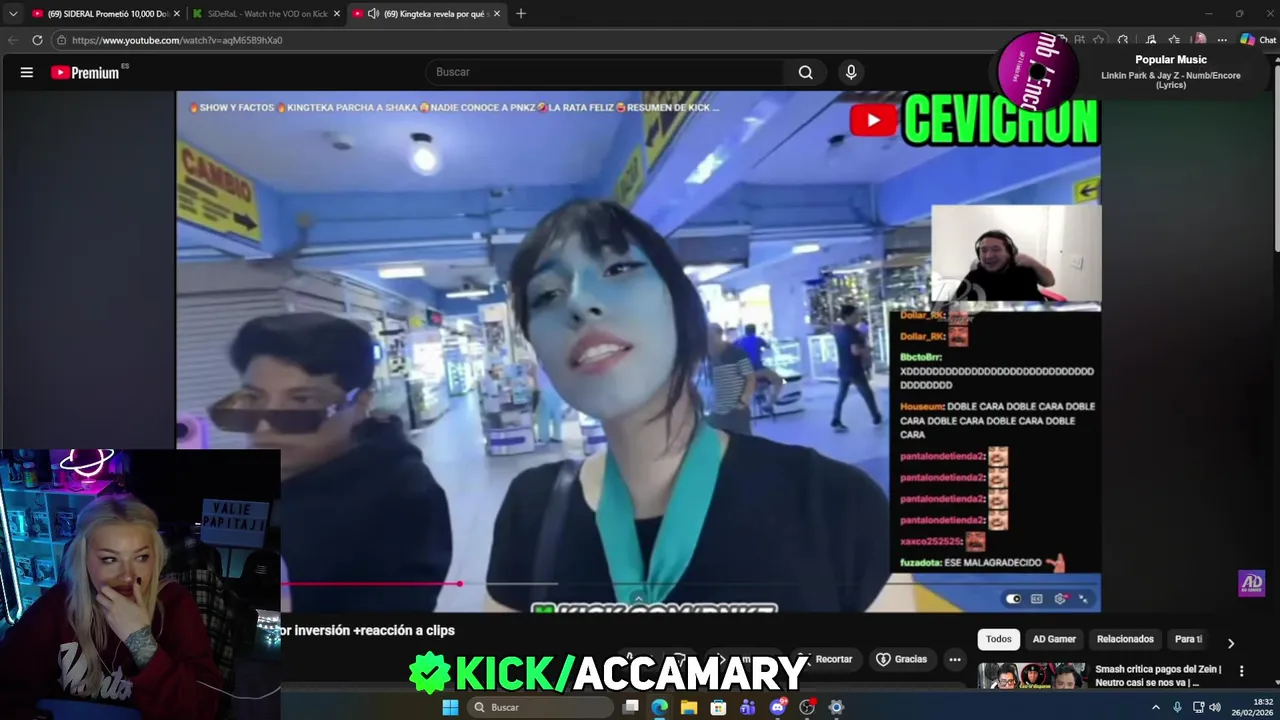Click the taskbar Buscar search box
Screen dimensions: 1280x720
coord(540,707)
